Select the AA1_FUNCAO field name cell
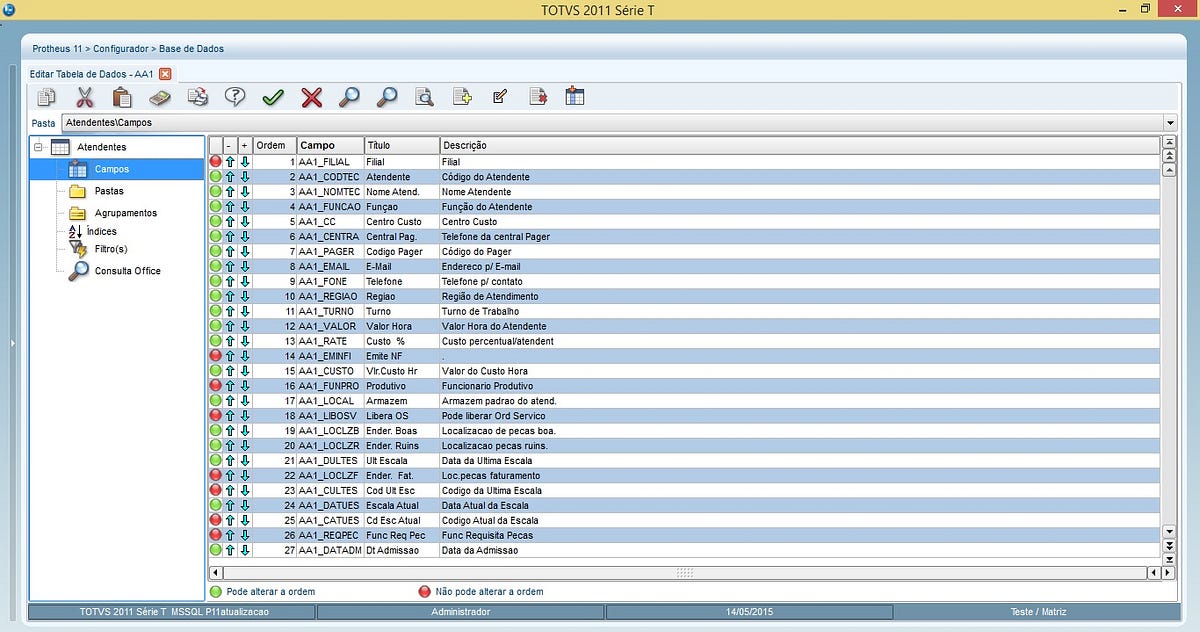This screenshot has height=632, width=1200. point(330,207)
